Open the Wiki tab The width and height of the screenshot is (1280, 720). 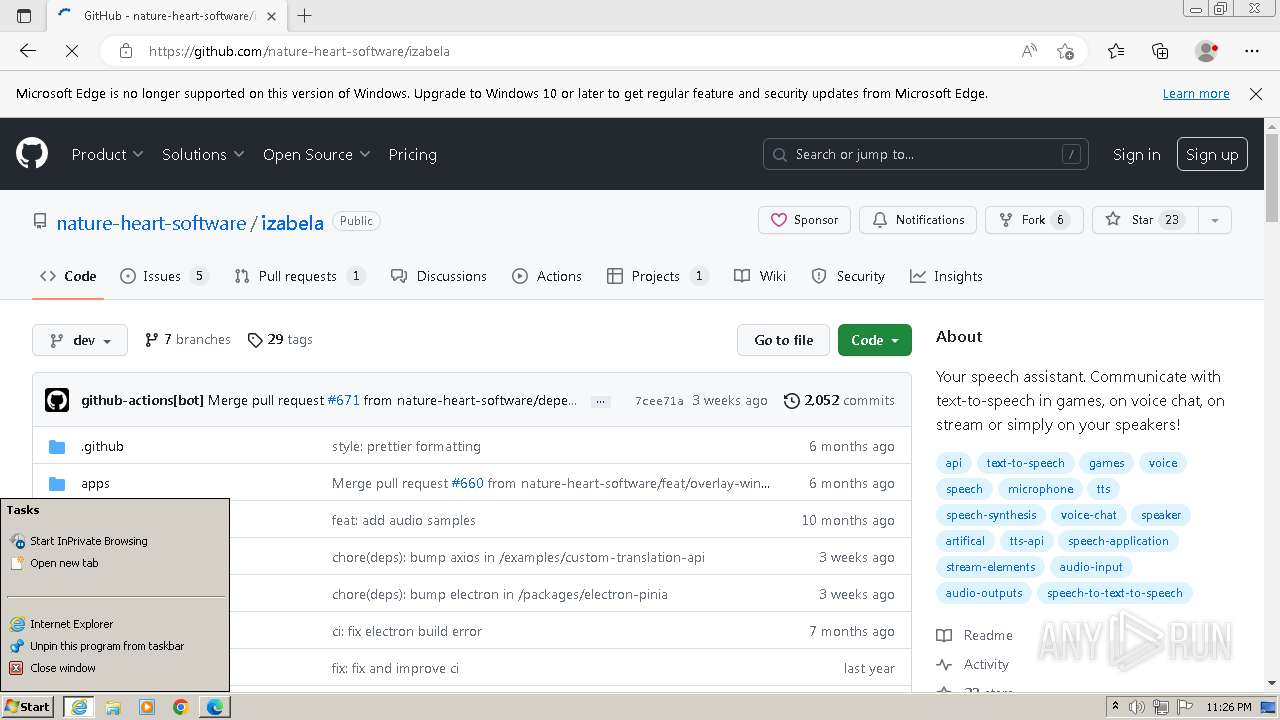click(760, 276)
